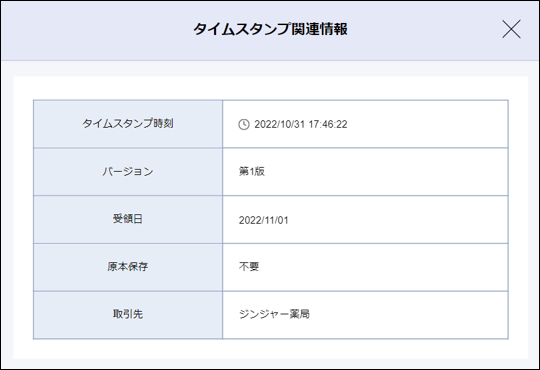
Task: Click the clock icon beside the timestamp
Action: point(244,124)
